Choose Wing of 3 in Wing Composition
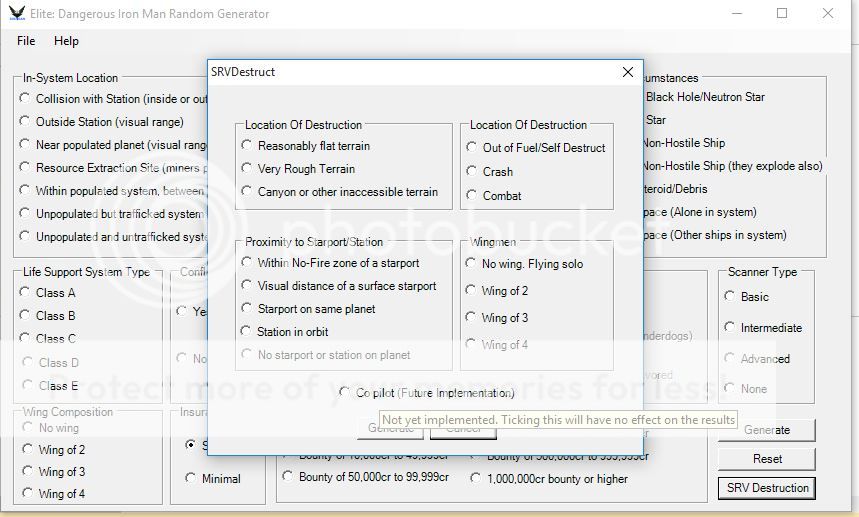 coord(54,472)
